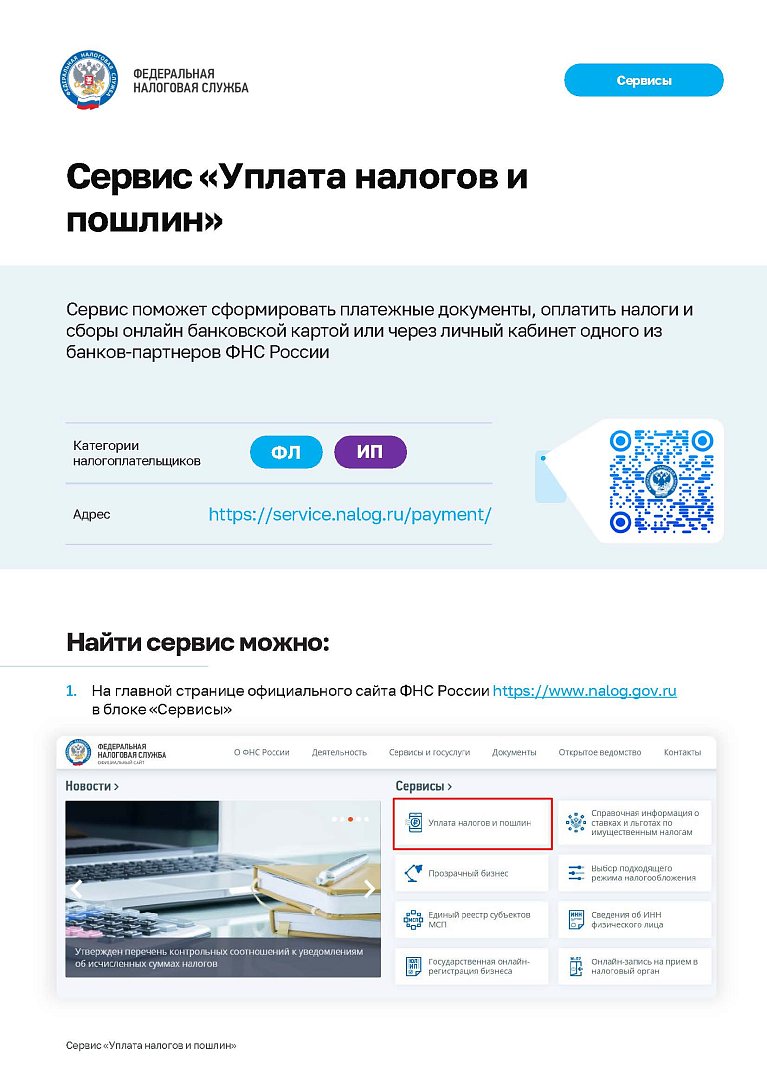Open the Уплата налогов и пошлин service icon
The width and height of the screenshot is (767, 1080).
(x=414, y=822)
